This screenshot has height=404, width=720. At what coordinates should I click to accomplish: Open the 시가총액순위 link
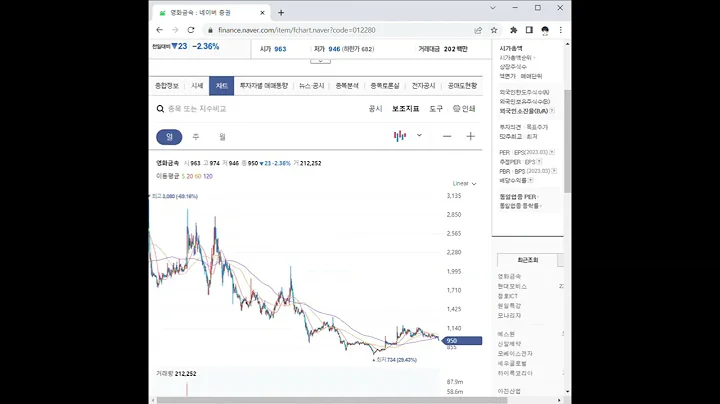coord(517,58)
